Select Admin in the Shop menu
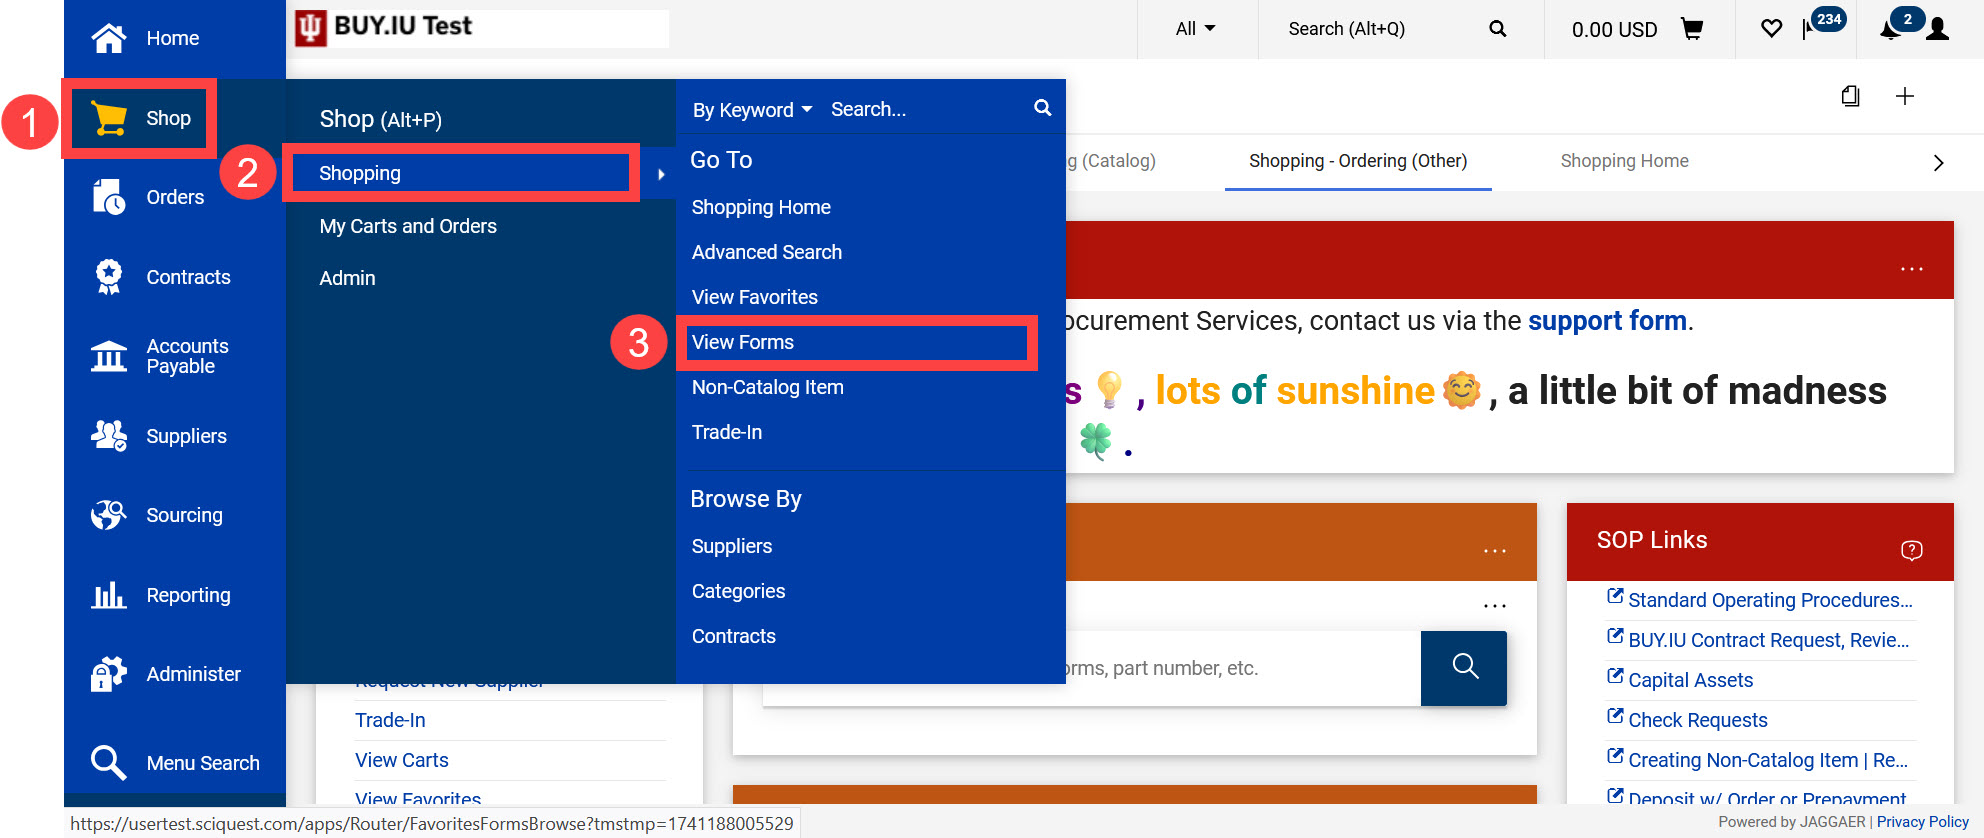1984x838 pixels. [347, 278]
